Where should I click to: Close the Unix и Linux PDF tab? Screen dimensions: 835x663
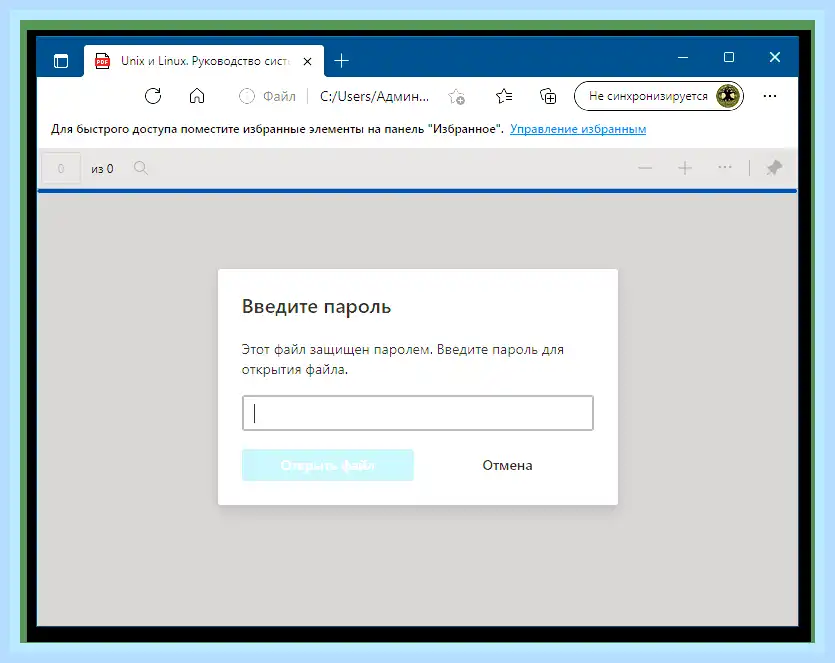pos(307,62)
